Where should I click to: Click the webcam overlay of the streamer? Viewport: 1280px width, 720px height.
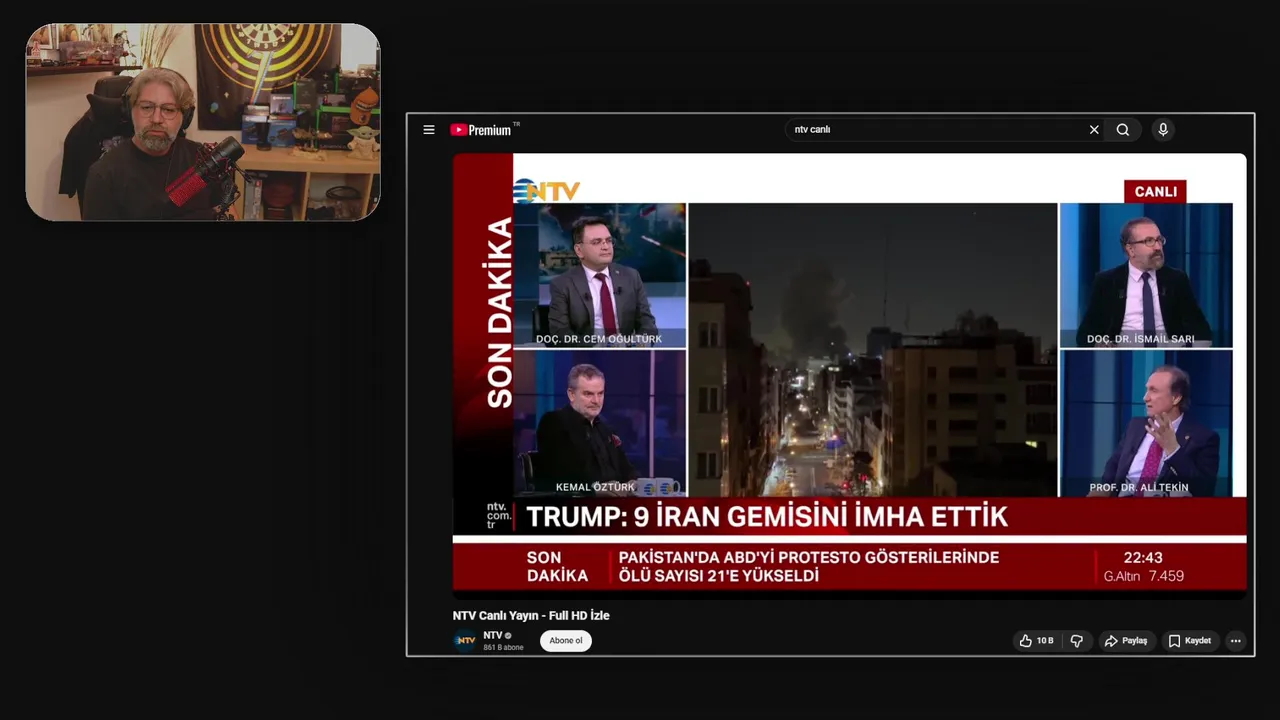tap(203, 122)
